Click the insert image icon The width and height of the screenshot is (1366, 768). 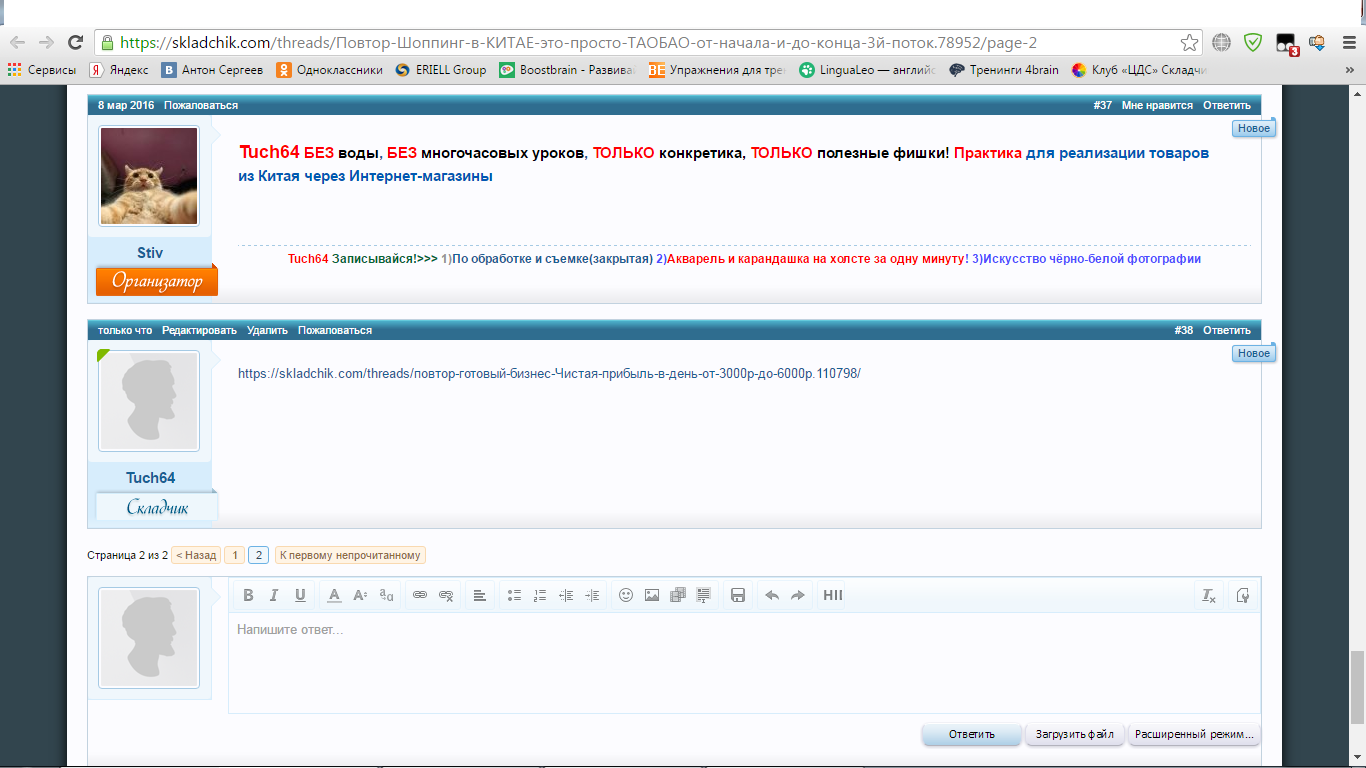652,595
